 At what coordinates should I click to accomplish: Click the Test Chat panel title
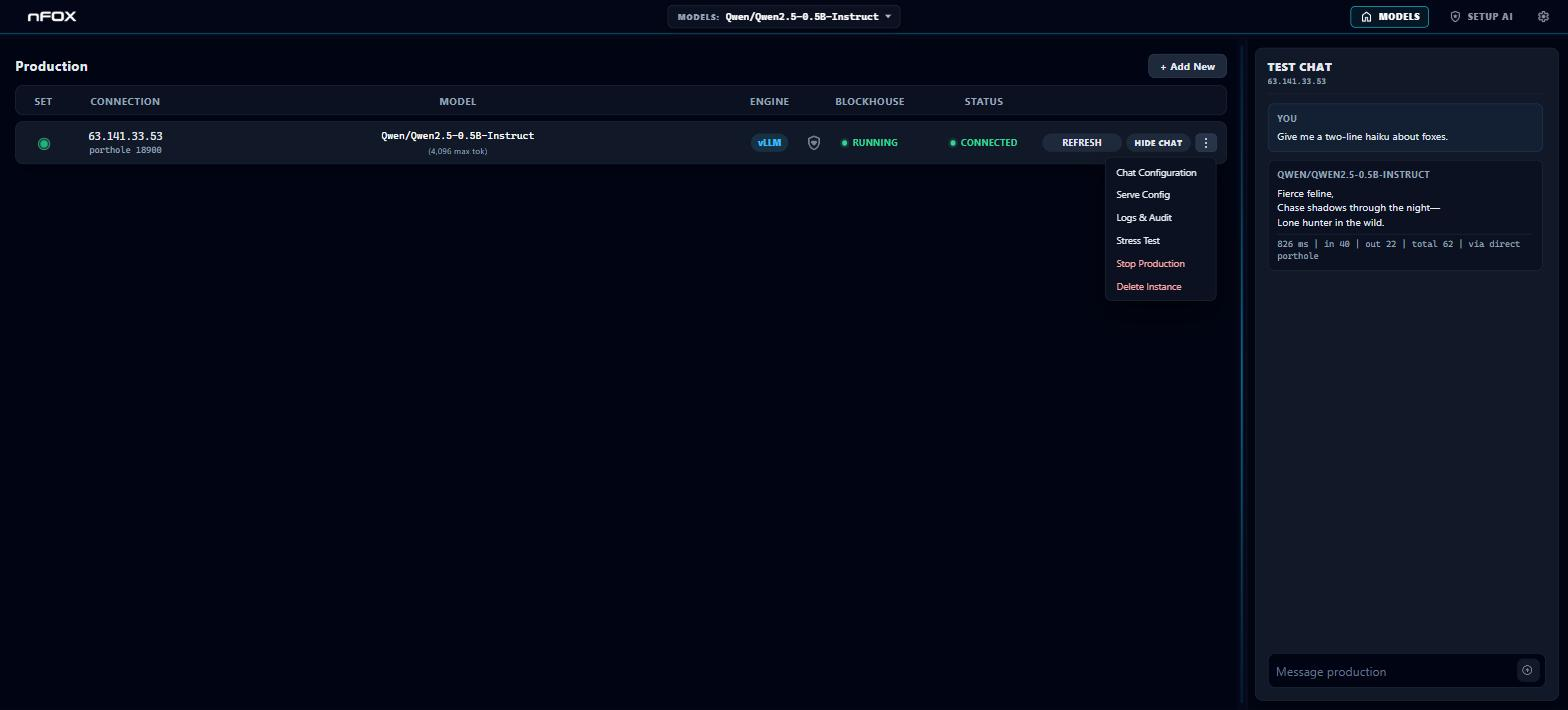[x=1299, y=67]
